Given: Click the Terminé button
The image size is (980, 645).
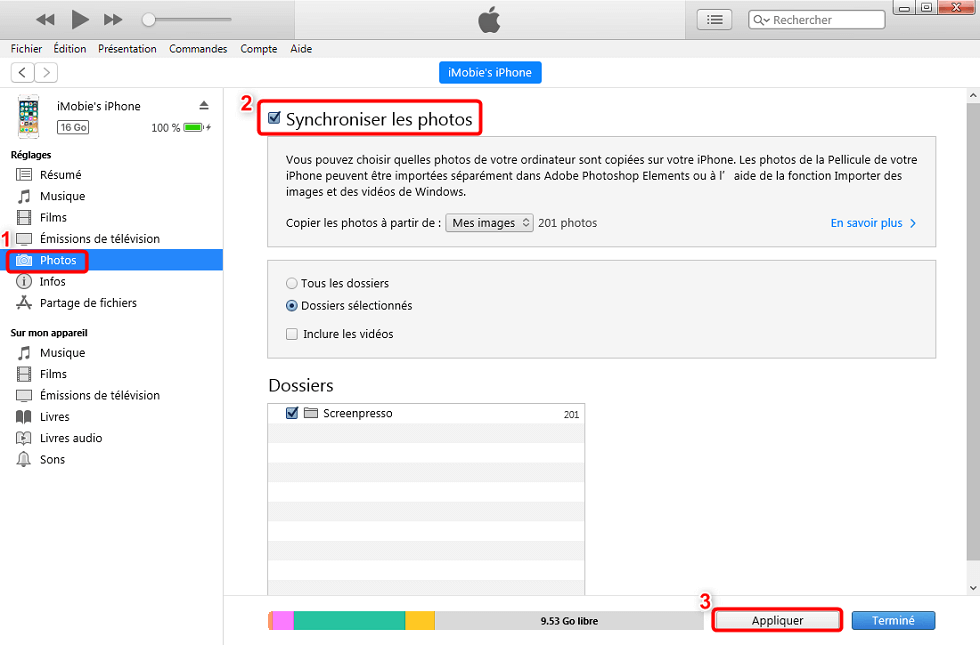Looking at the screenshot, I should coord(893,621).
